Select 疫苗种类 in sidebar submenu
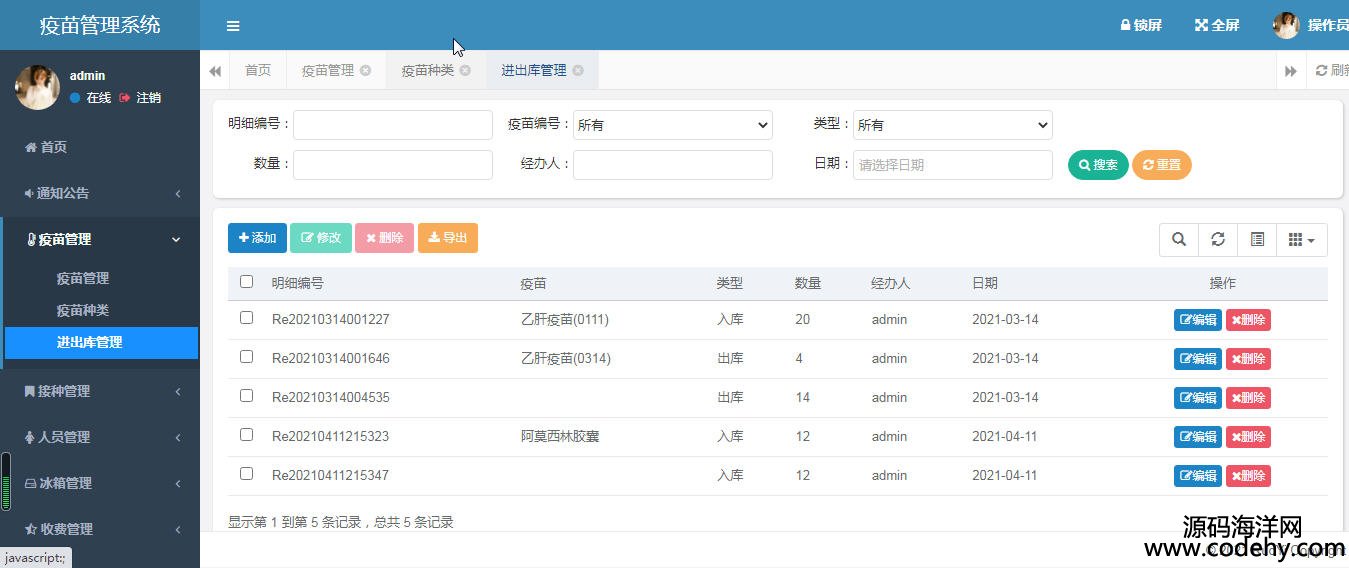Viewport: 1349px width, 568px height. click(x=83, y=310)
